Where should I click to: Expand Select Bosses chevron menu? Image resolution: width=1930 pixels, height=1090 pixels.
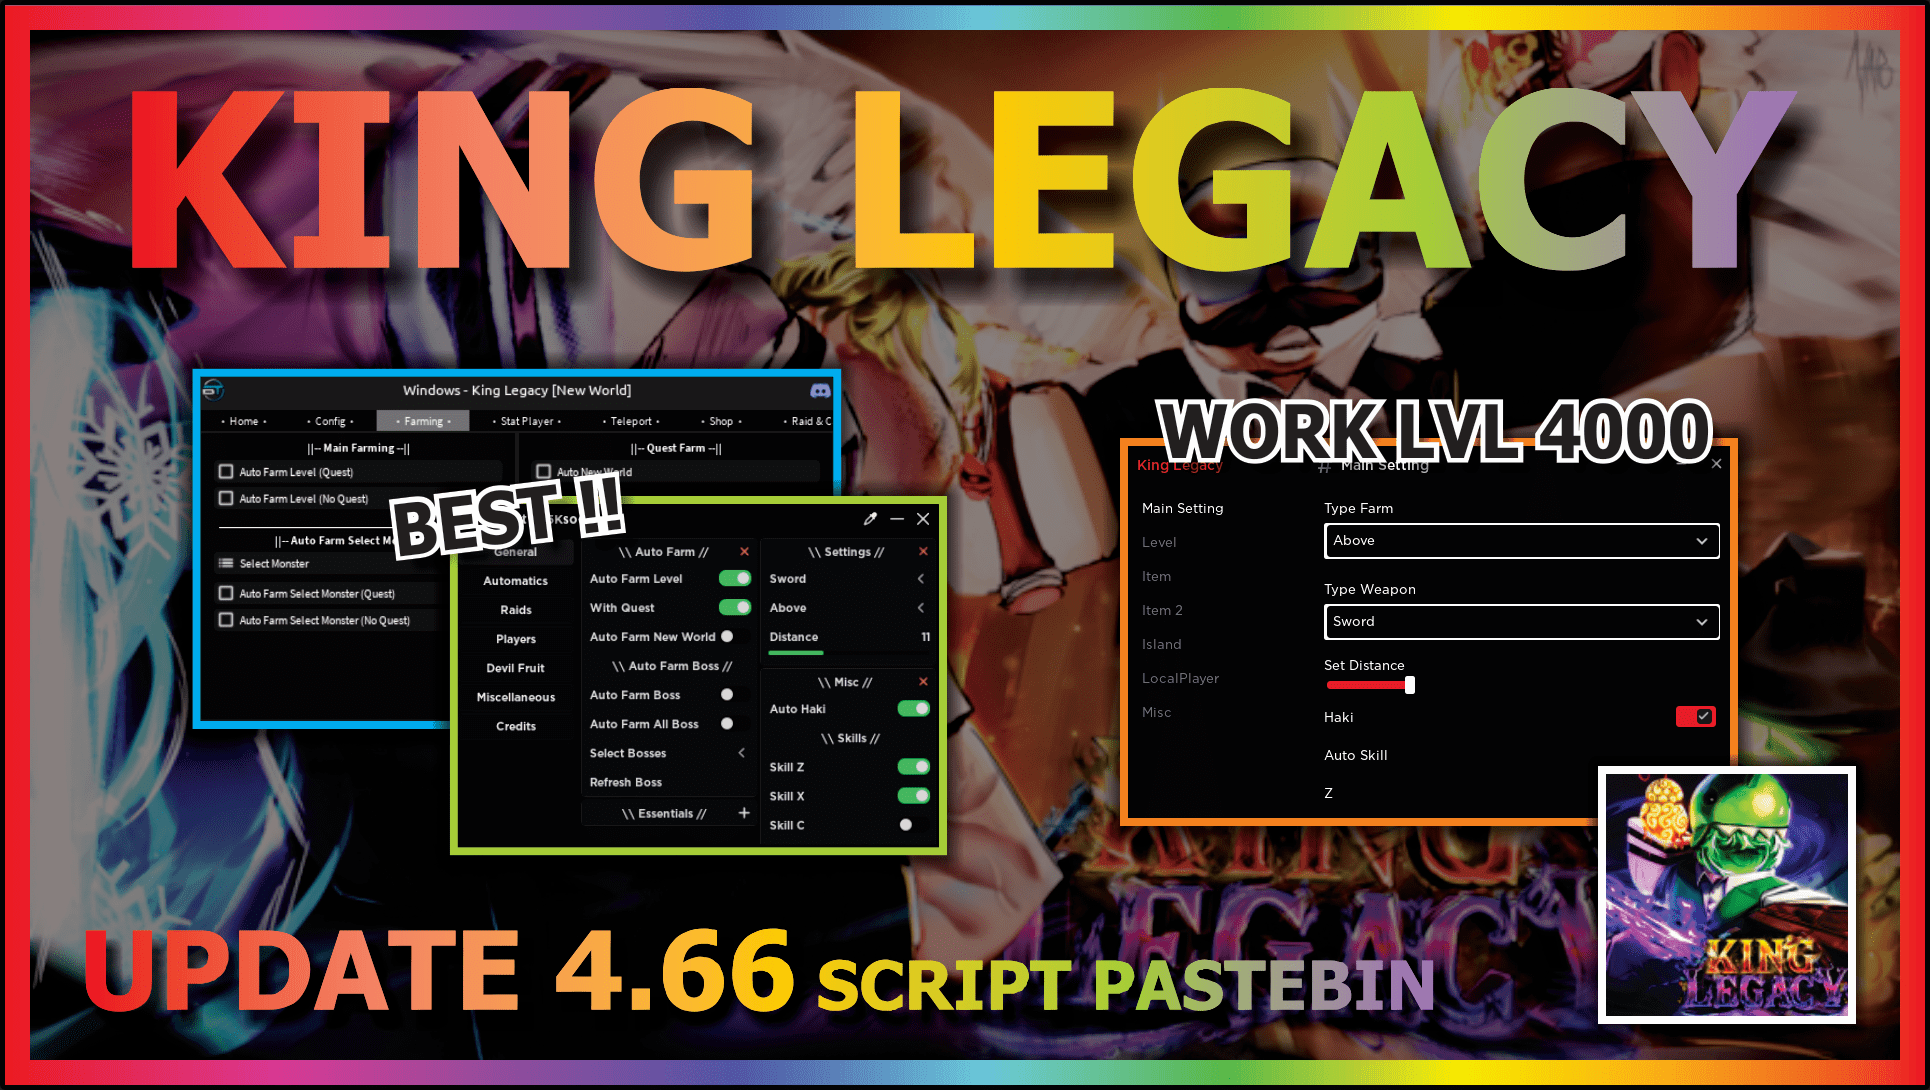point(742,752)
